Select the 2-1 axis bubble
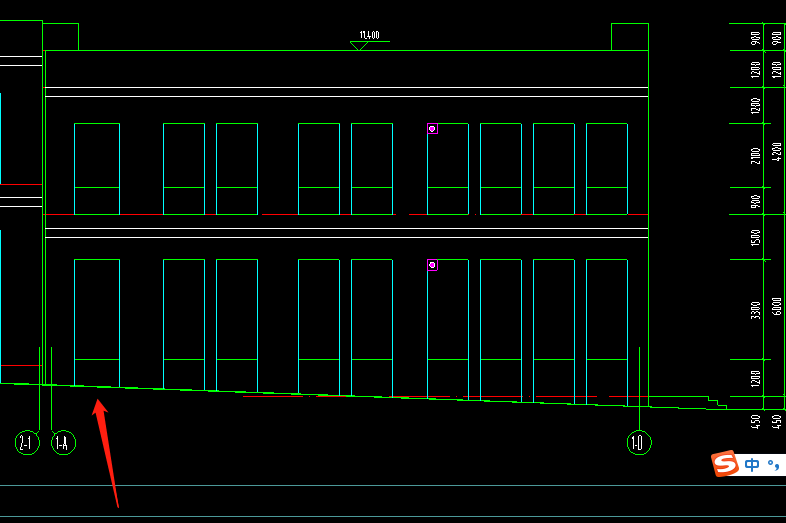Image resolution: width=786 pixels, height=523 pixels. 27,443
